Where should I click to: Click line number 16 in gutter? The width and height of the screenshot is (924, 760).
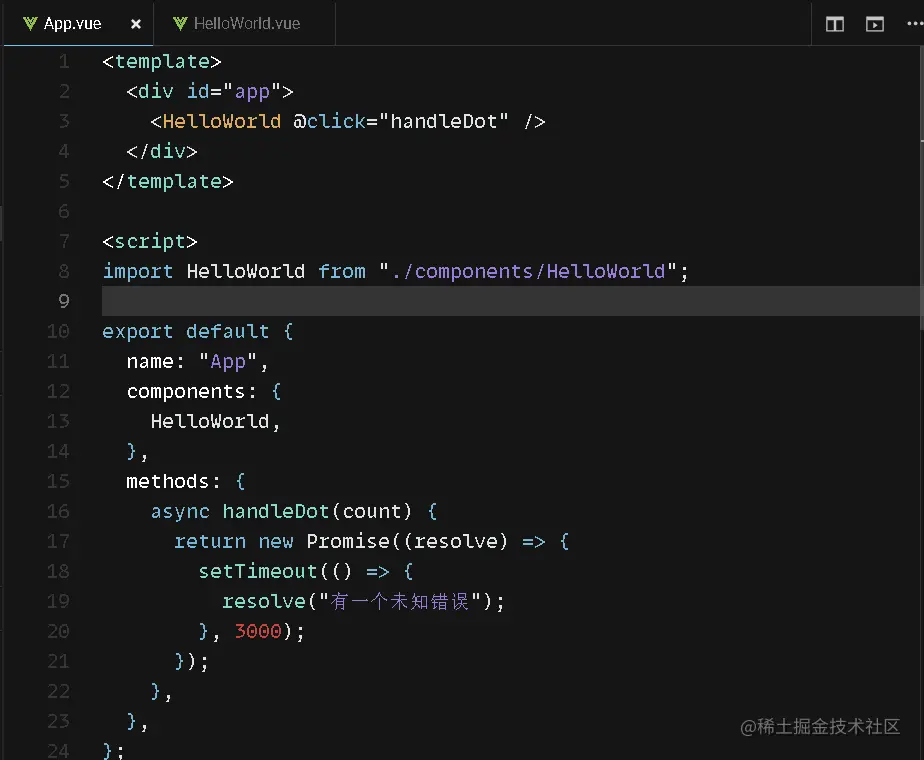pyautogui.click(x=58, y=511)
